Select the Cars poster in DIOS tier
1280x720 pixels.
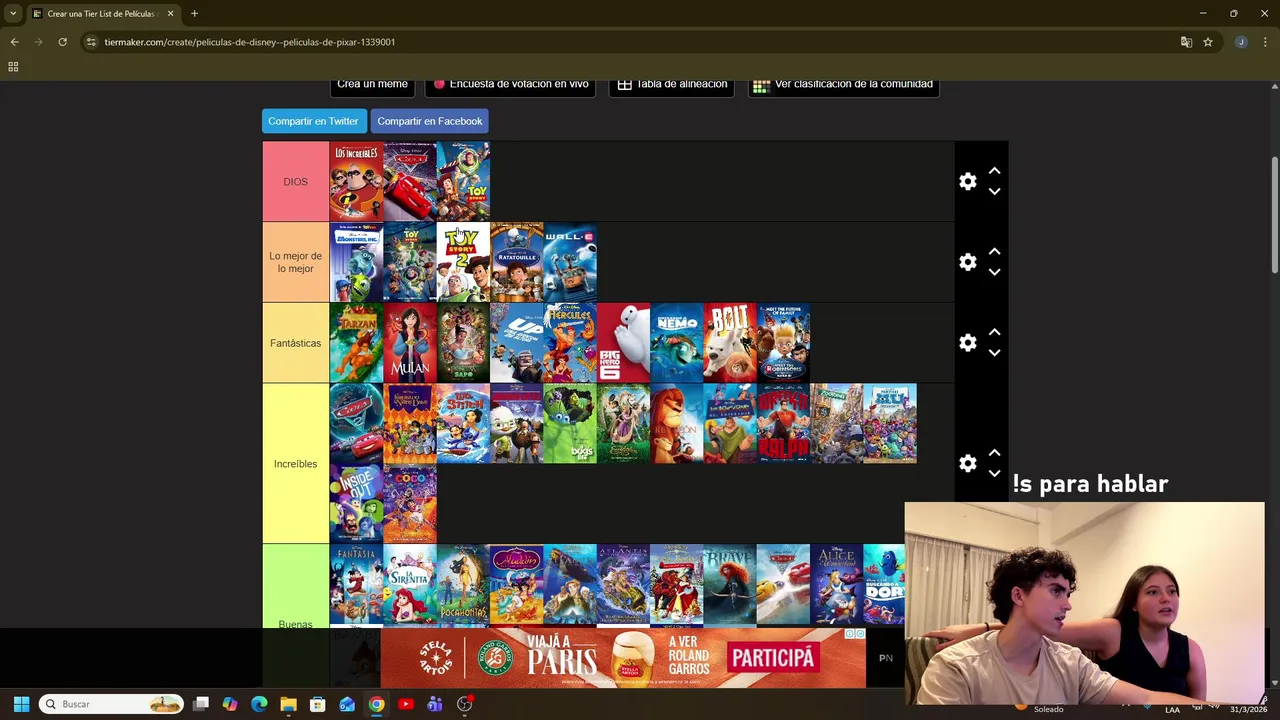pos(410,182)
